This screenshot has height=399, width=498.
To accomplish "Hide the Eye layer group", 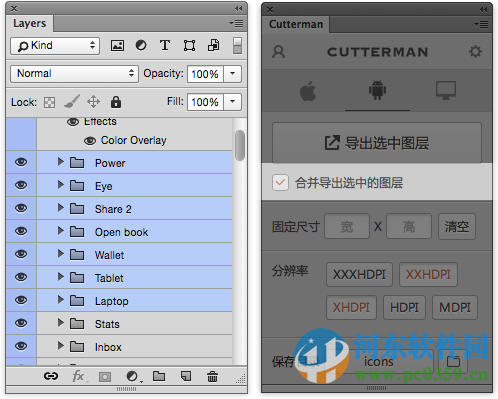I will pyautogui.click(x=21, y=185).
